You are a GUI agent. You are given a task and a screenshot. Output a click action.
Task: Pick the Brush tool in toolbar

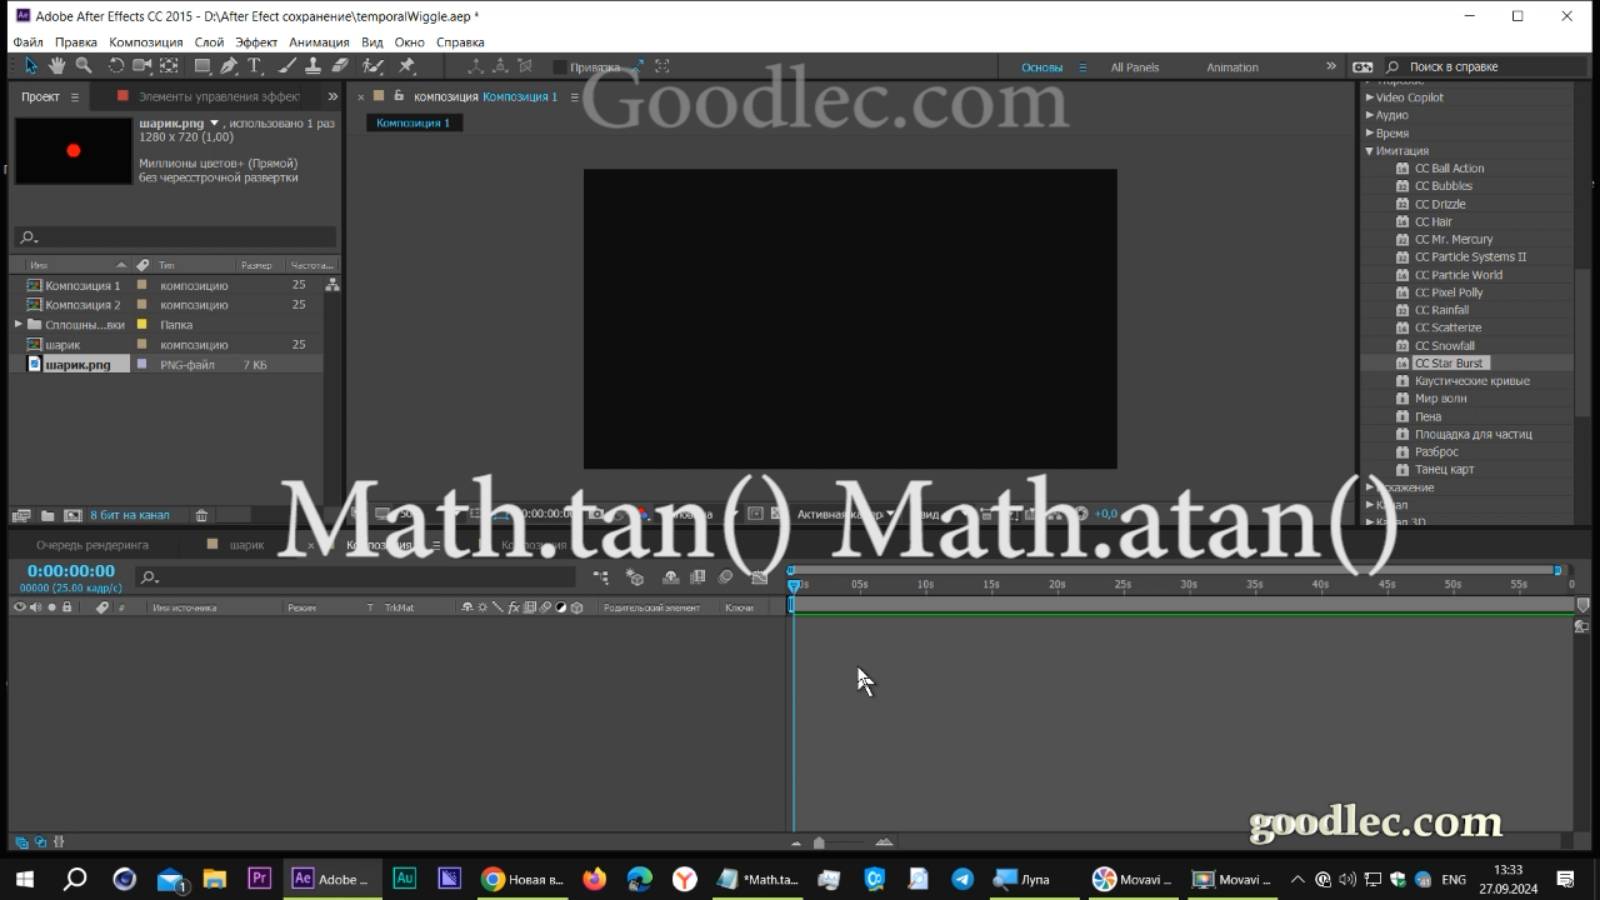(x=287, y=66)
